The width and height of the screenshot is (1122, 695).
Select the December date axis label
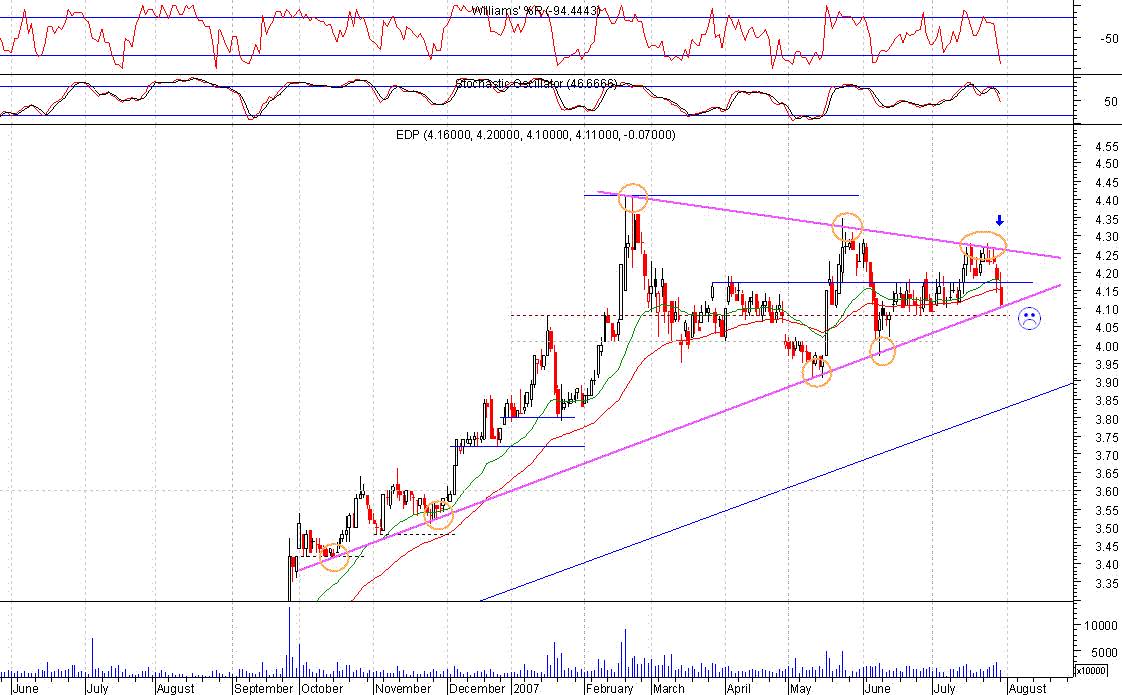click(x=477, y=688)
